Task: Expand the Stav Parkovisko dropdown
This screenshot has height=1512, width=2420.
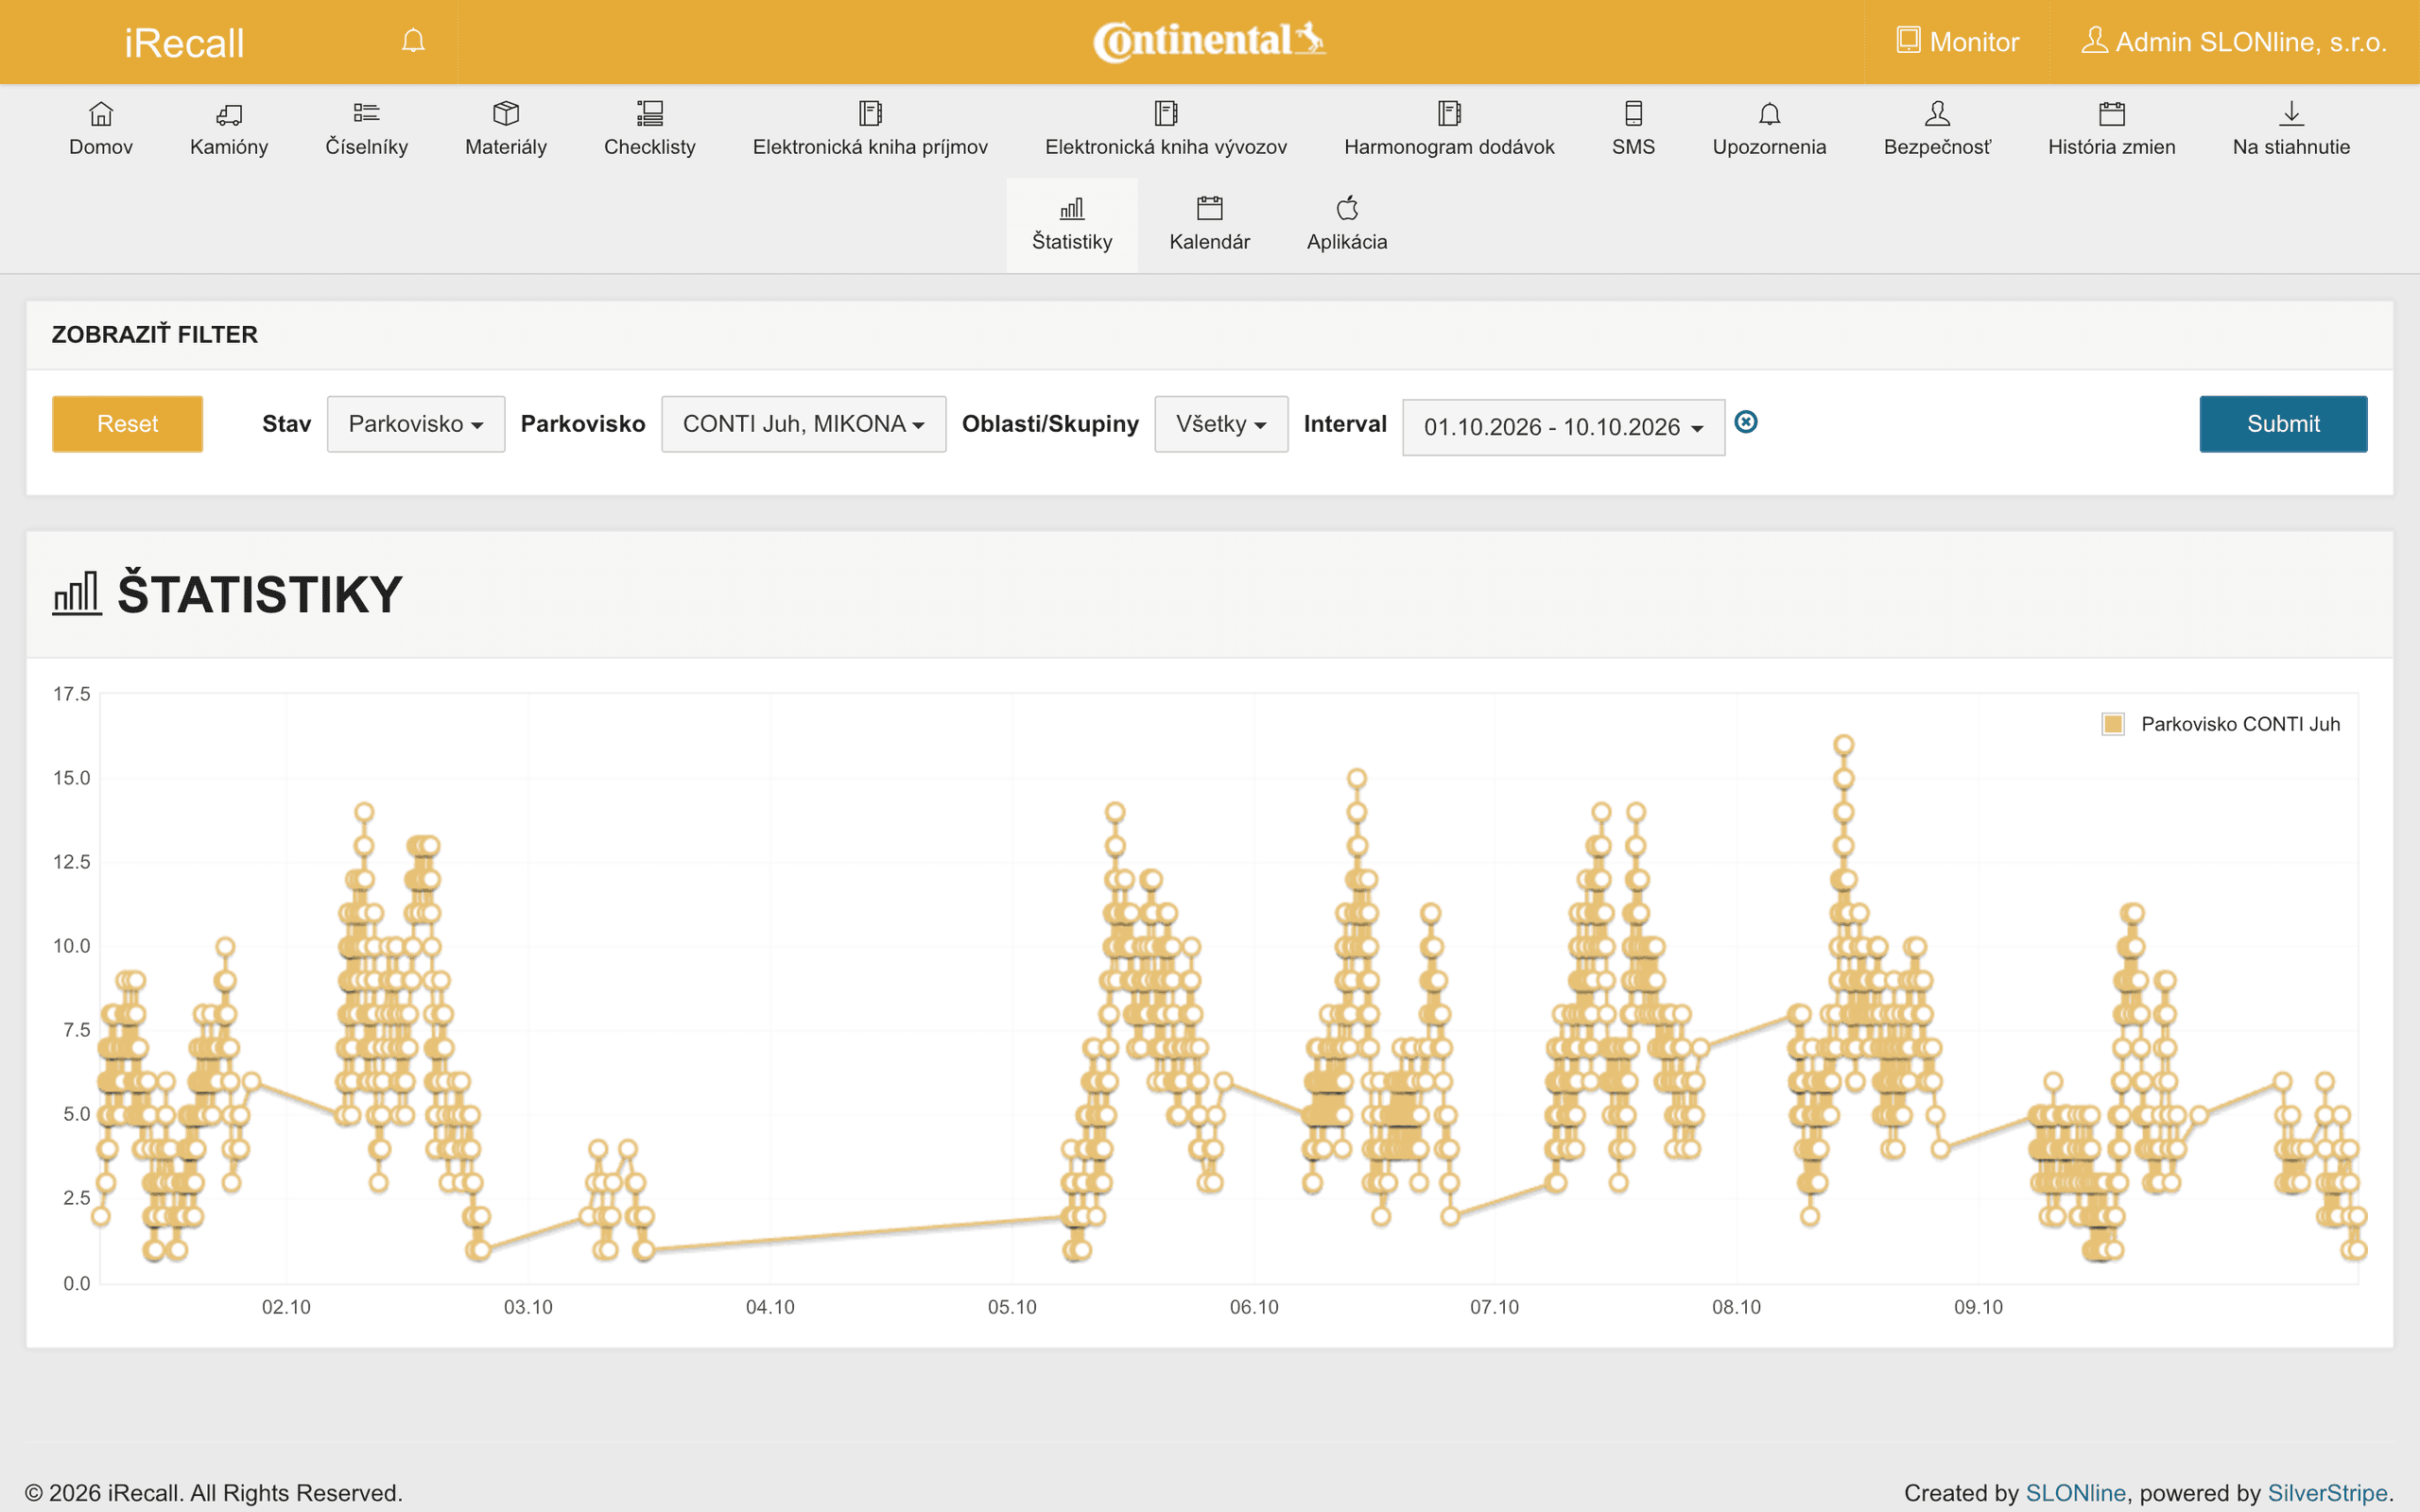Action: click(x=416, y=424)
